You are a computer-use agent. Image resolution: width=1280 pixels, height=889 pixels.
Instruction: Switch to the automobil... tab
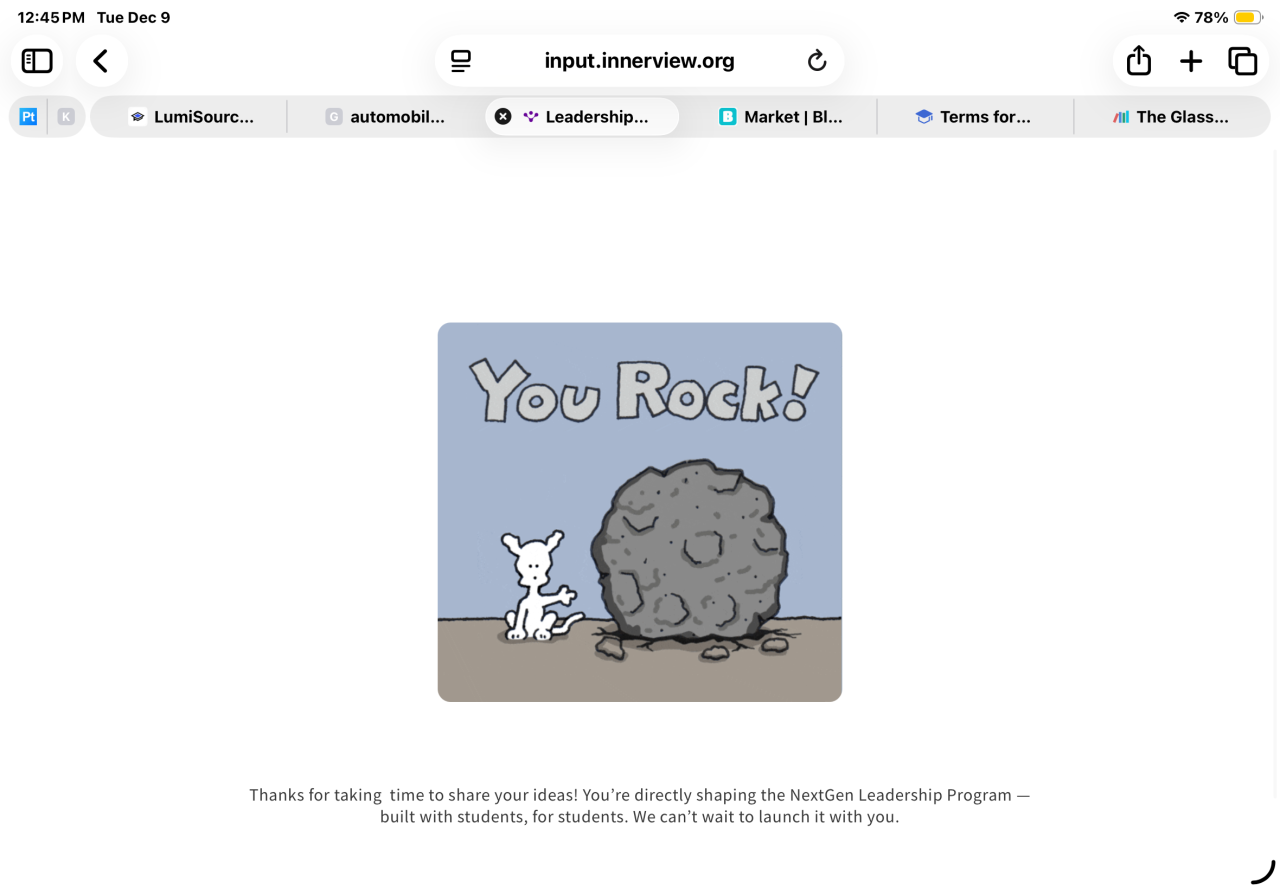click(x=386, y=117)
